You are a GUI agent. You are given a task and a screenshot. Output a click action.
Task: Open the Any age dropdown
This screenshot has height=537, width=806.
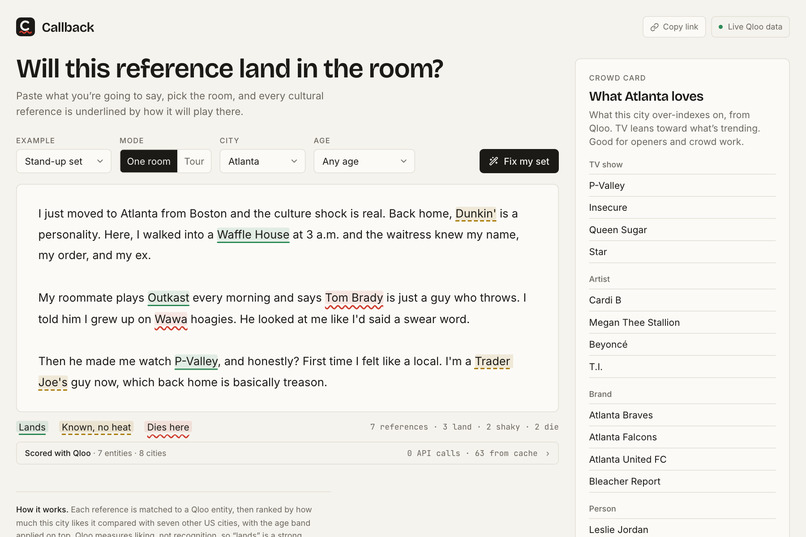[x=364, y=161]
